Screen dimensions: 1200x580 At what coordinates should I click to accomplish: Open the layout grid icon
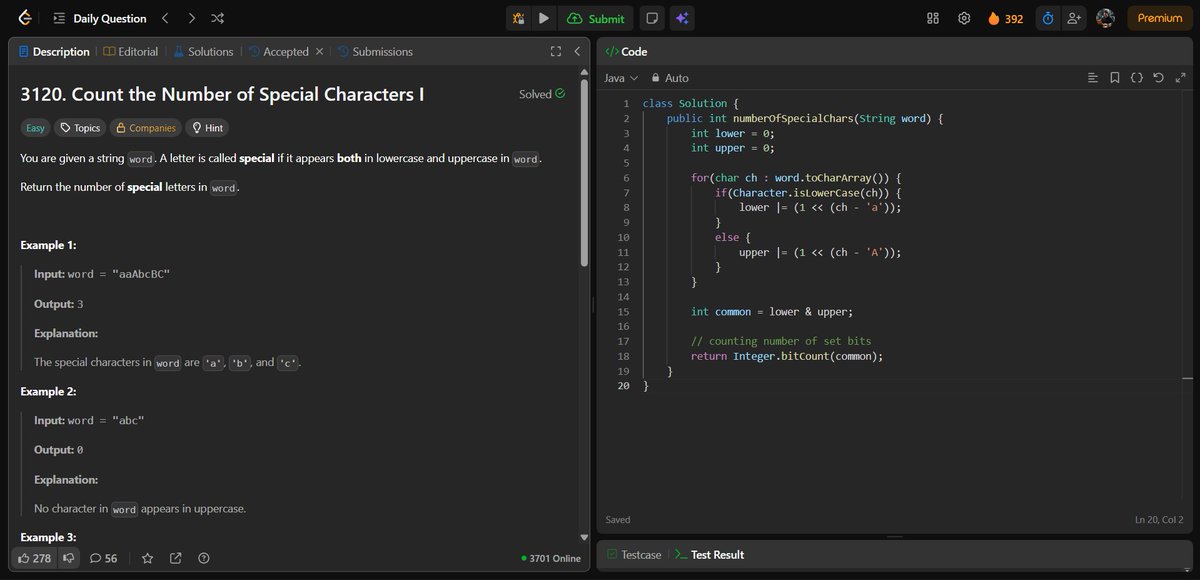pos(933,18)
